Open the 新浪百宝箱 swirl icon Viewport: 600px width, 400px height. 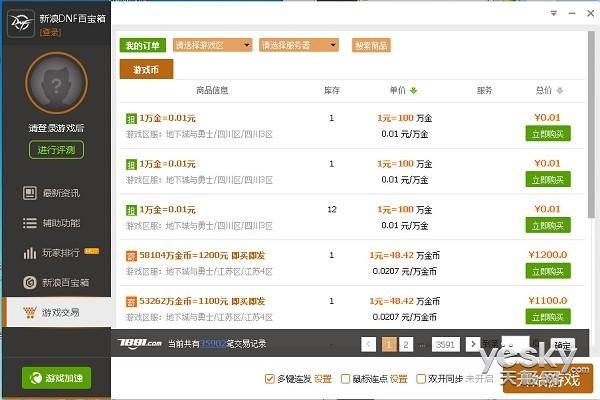tap(29, 282)
